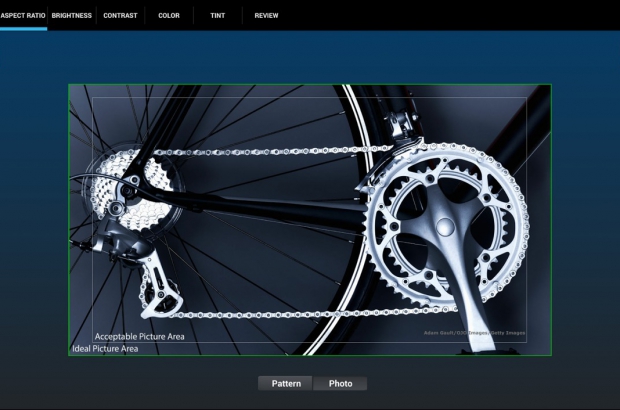
Task: Click the Ideal Picture Area label
Action: click(105, 349)
